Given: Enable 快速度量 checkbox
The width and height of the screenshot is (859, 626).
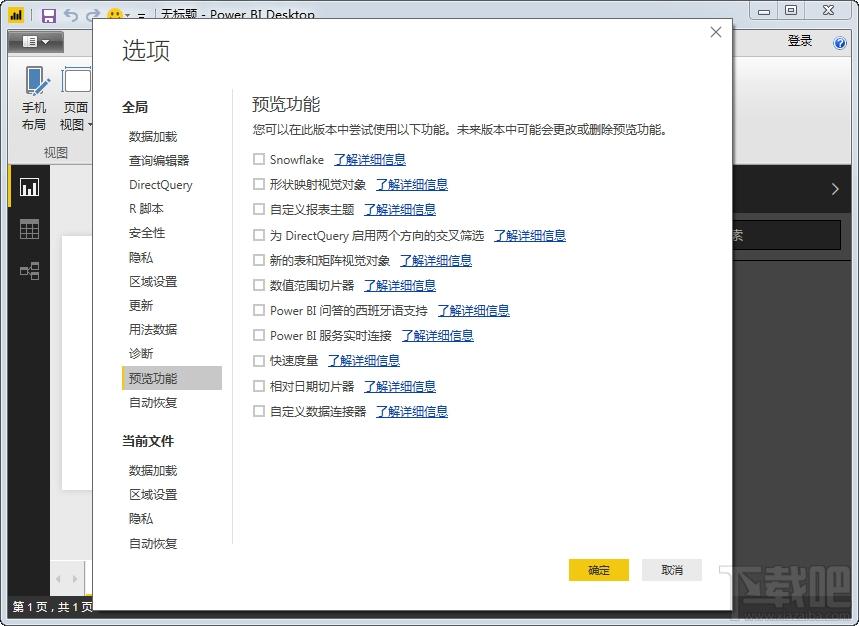Looking at the screenshot, I should pos(259,360).
